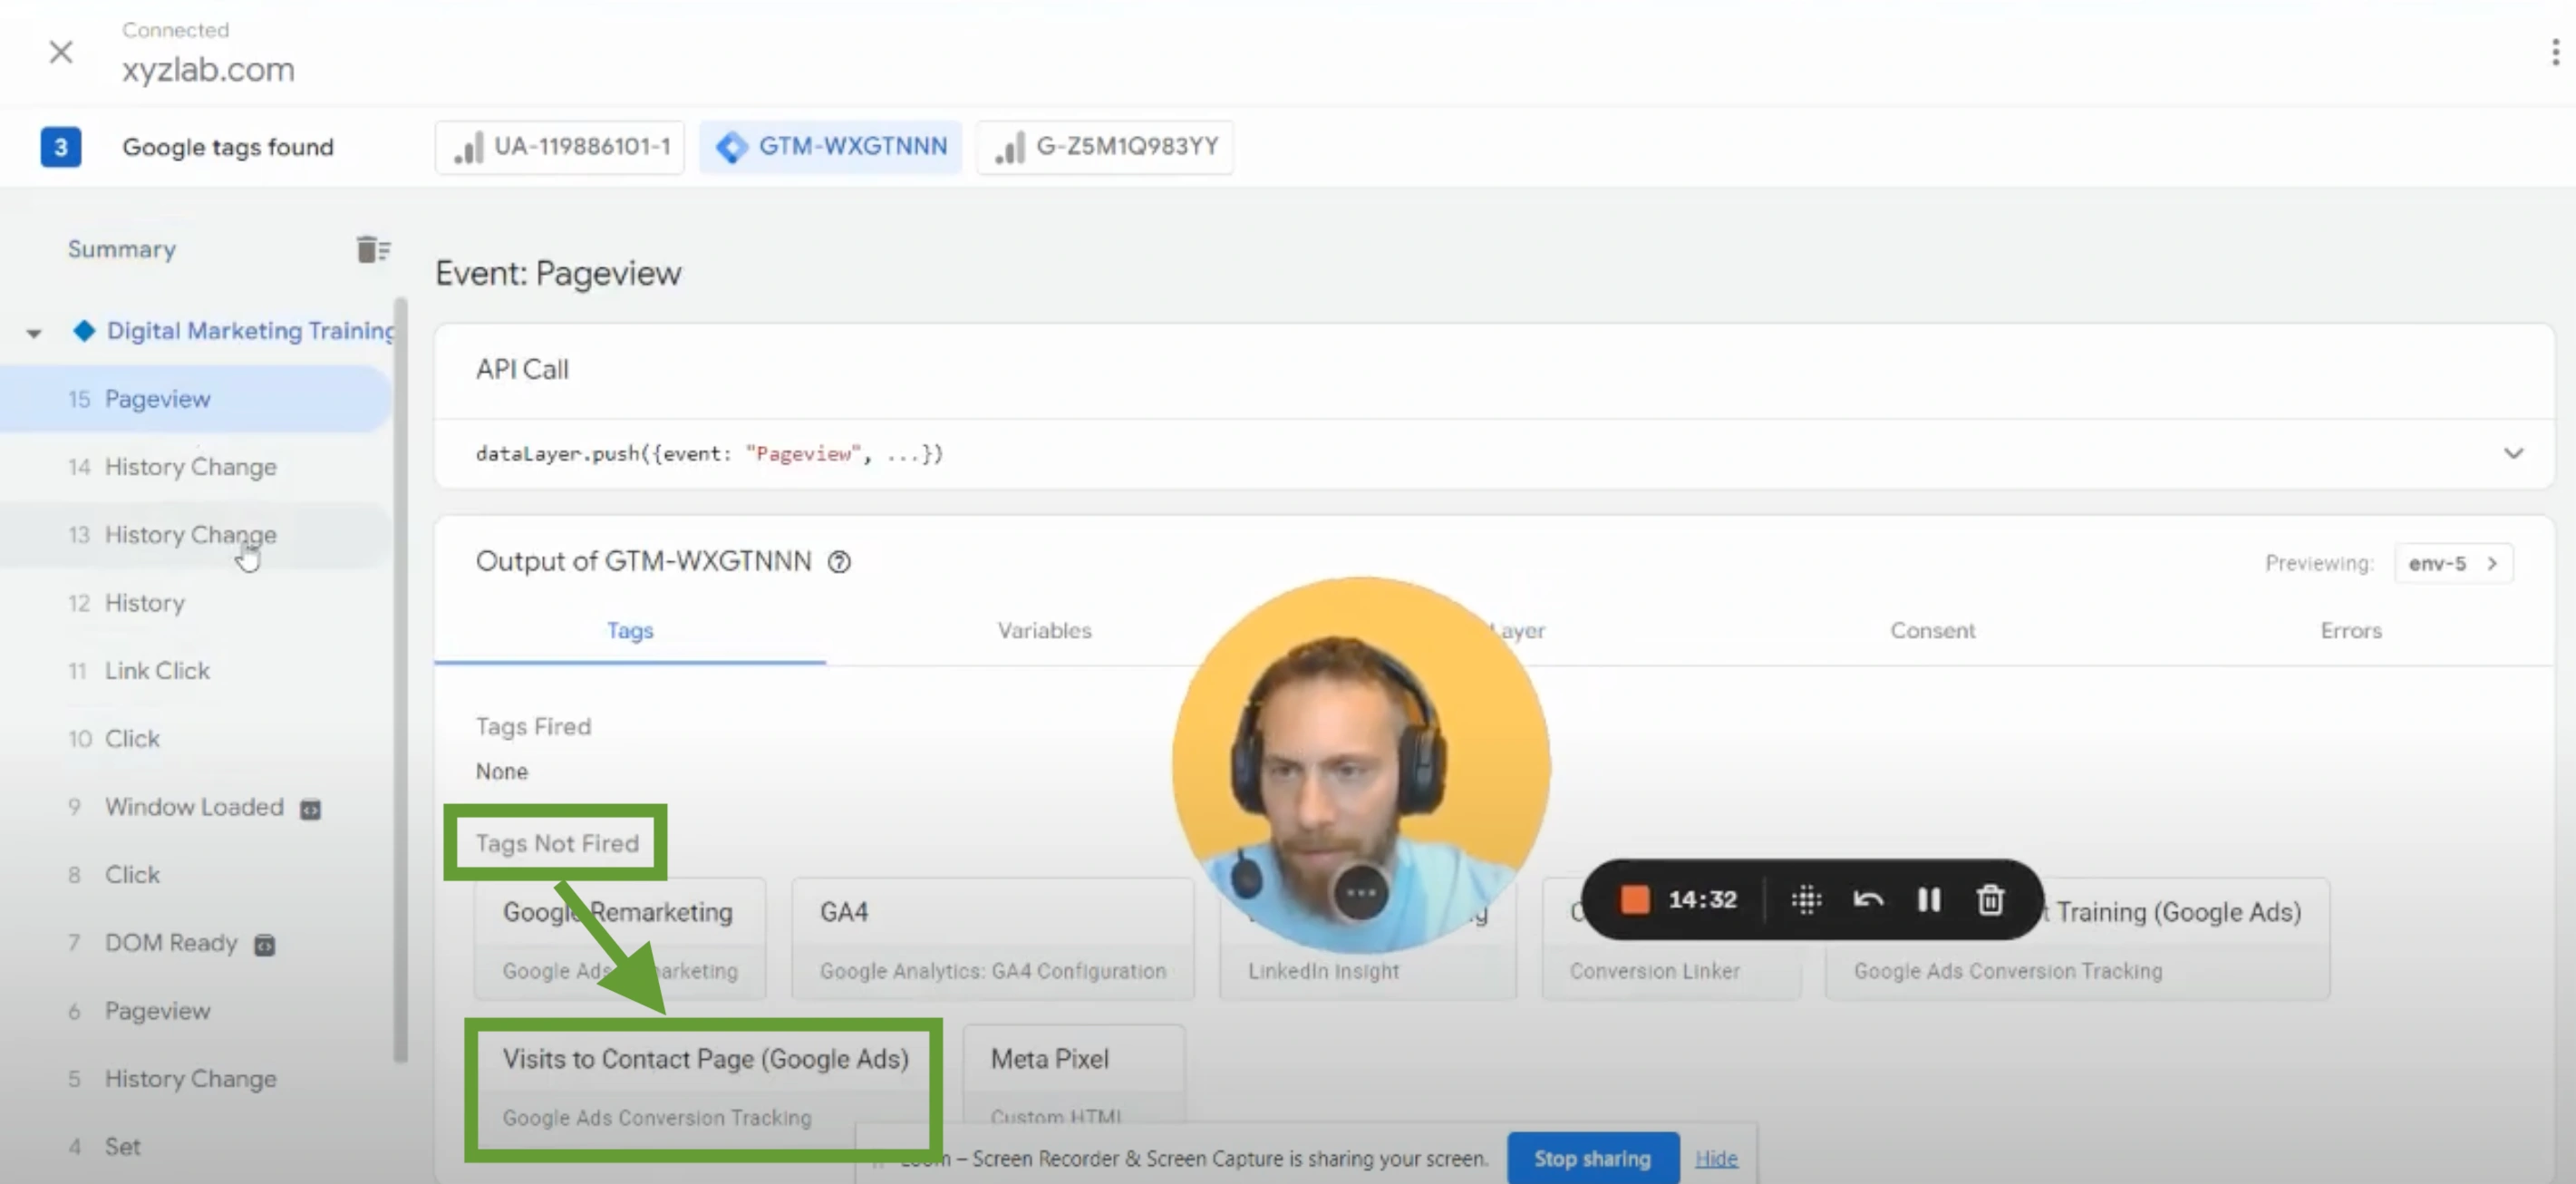Select event 13 History Change
2576x1184 pixels.
tap(195, 535)
